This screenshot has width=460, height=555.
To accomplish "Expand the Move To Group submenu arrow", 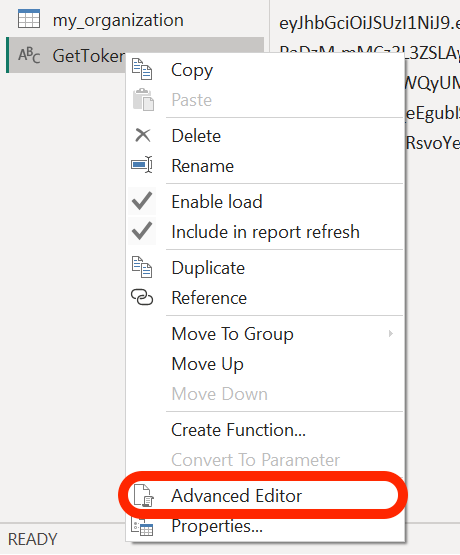I will (391, 333).
